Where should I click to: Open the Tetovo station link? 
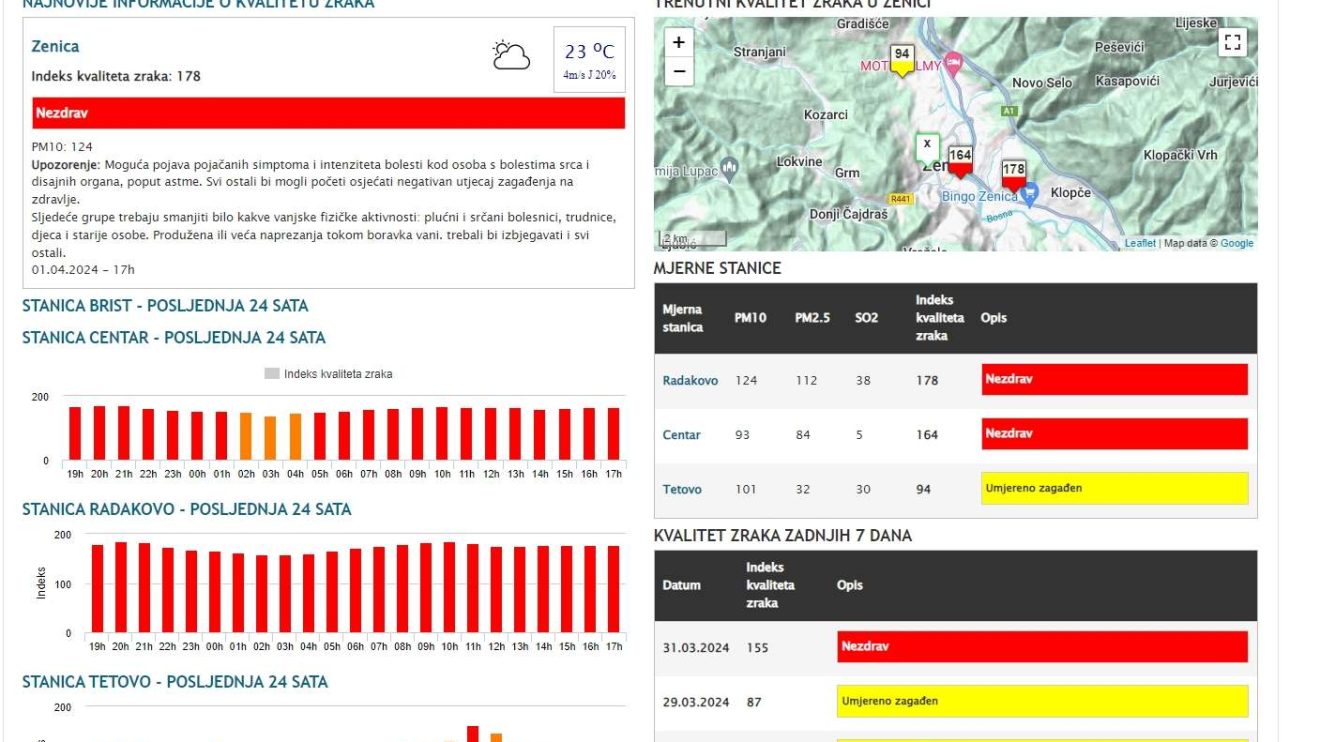[682, 490]
